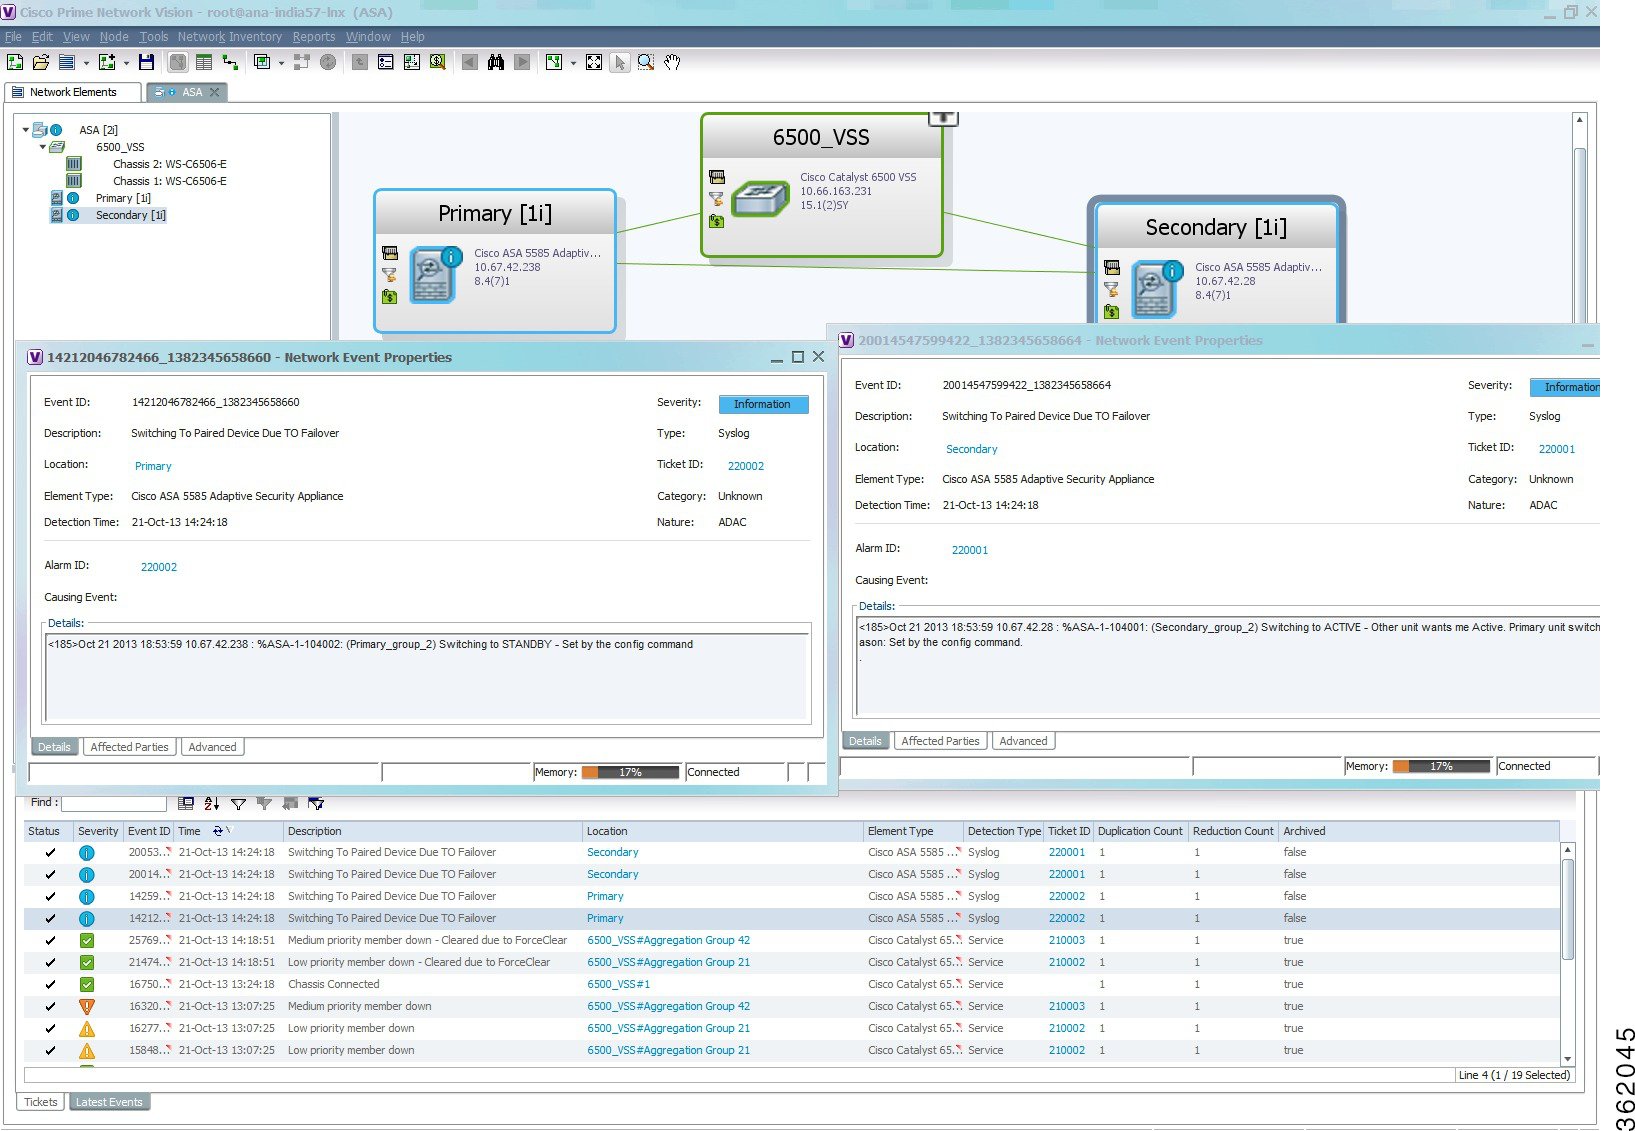Open the Node menu
1635x1131 pixels.
pos(114,37)
